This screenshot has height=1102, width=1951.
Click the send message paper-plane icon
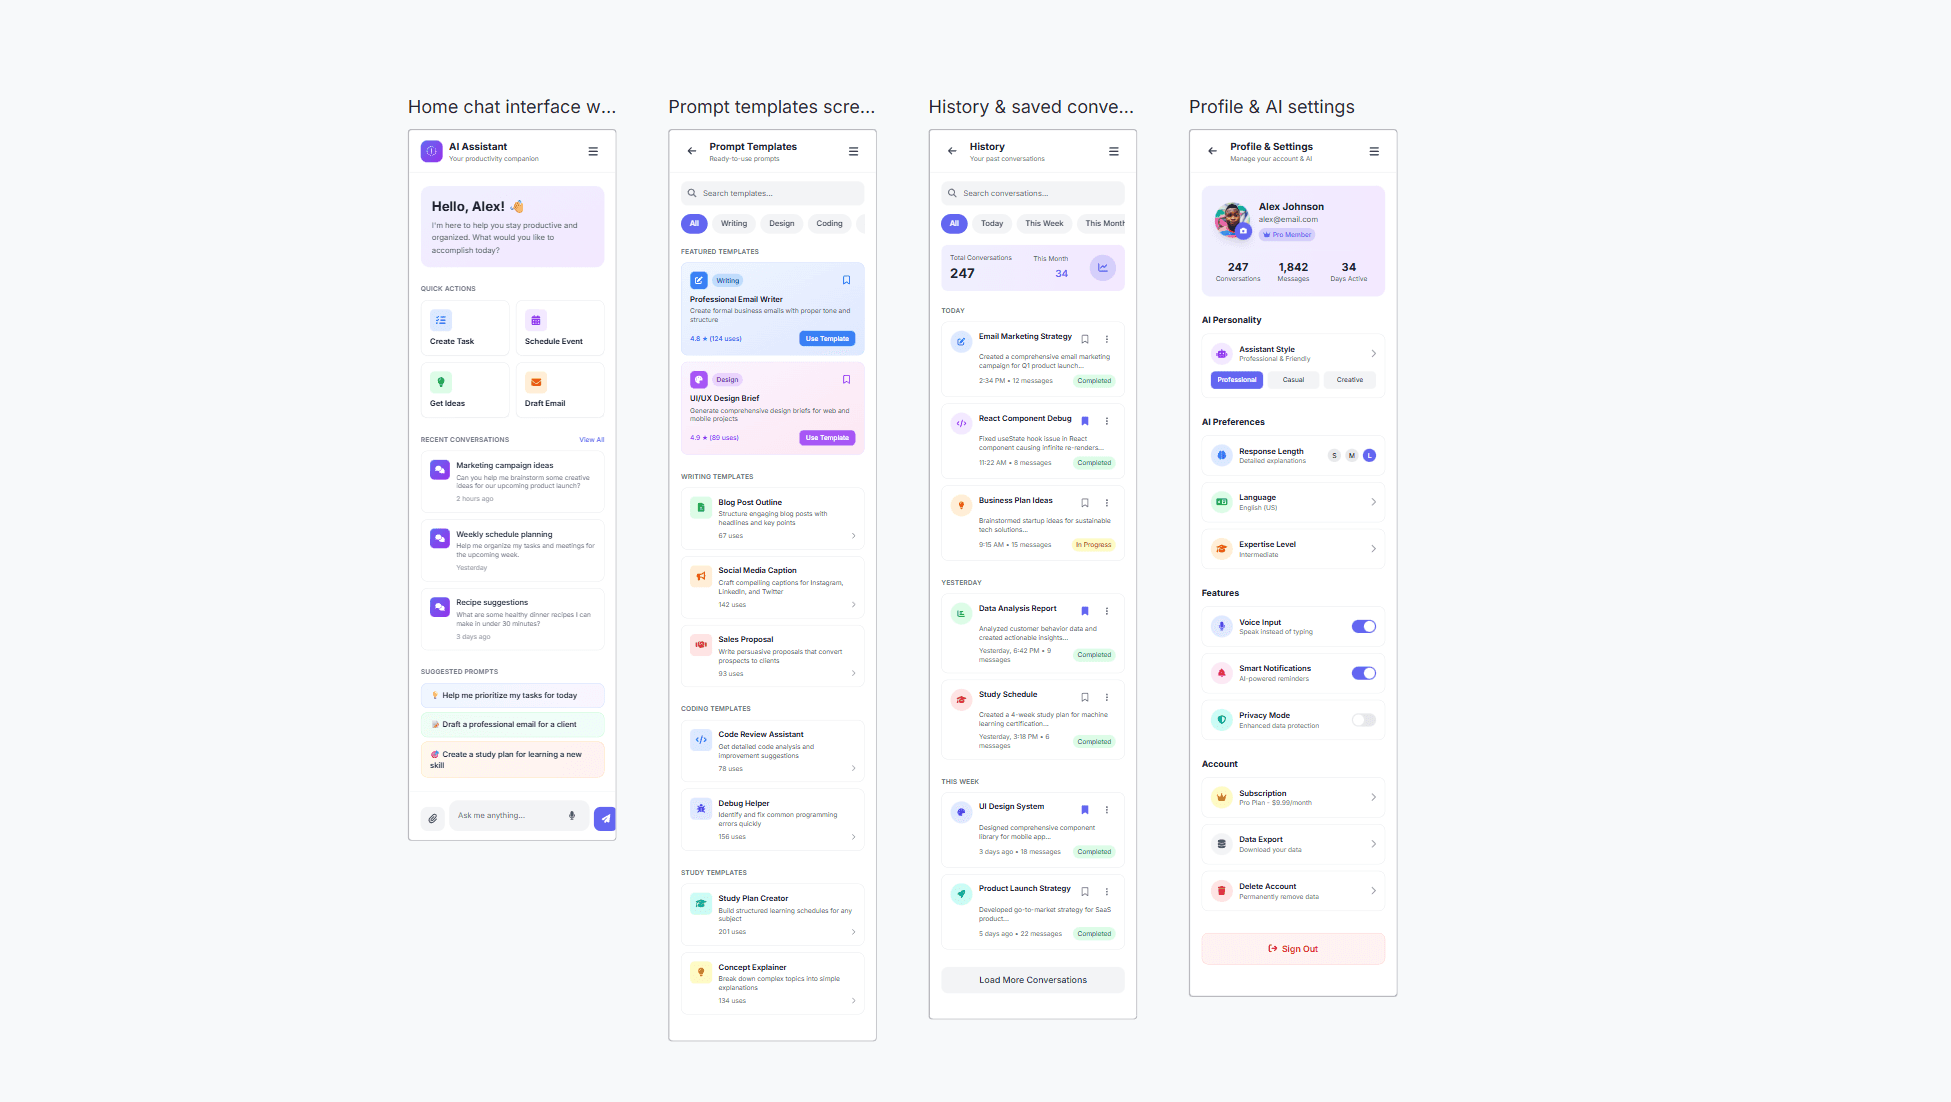coord(605,818)
